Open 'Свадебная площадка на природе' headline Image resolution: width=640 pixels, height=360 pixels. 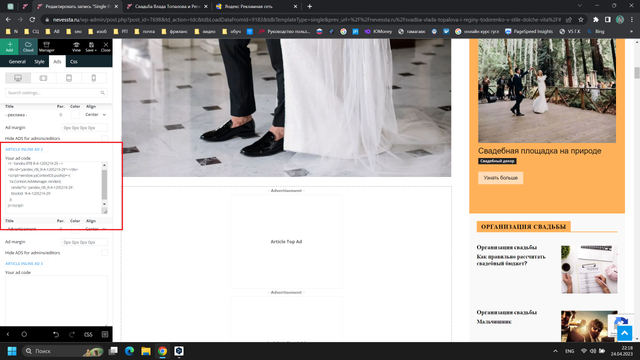coord(539,151)
